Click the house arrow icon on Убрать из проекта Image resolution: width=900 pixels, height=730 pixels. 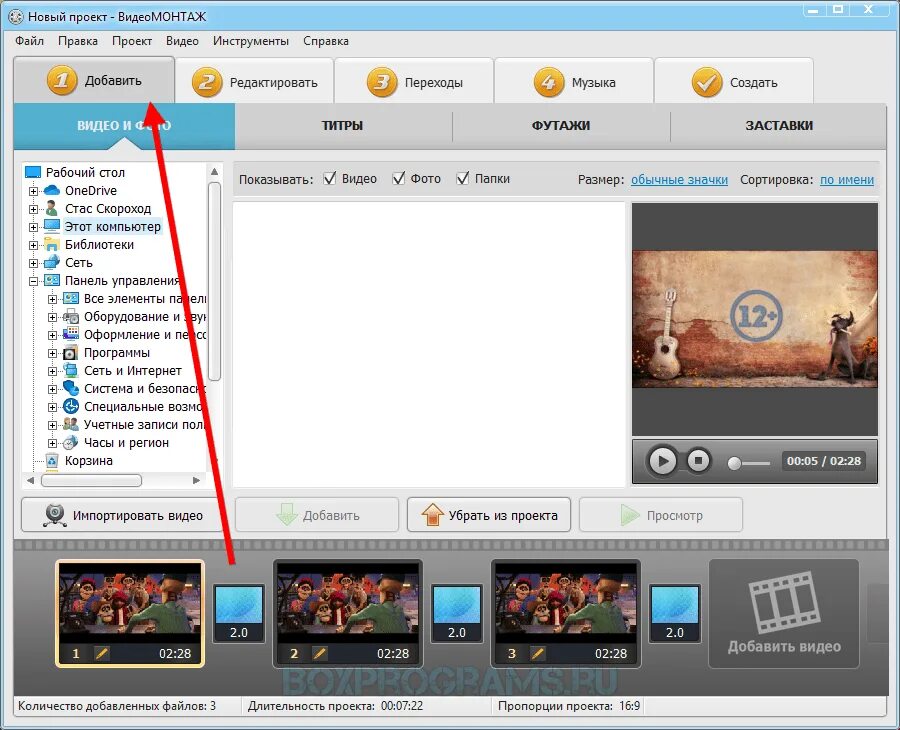(x=432, y=514)
